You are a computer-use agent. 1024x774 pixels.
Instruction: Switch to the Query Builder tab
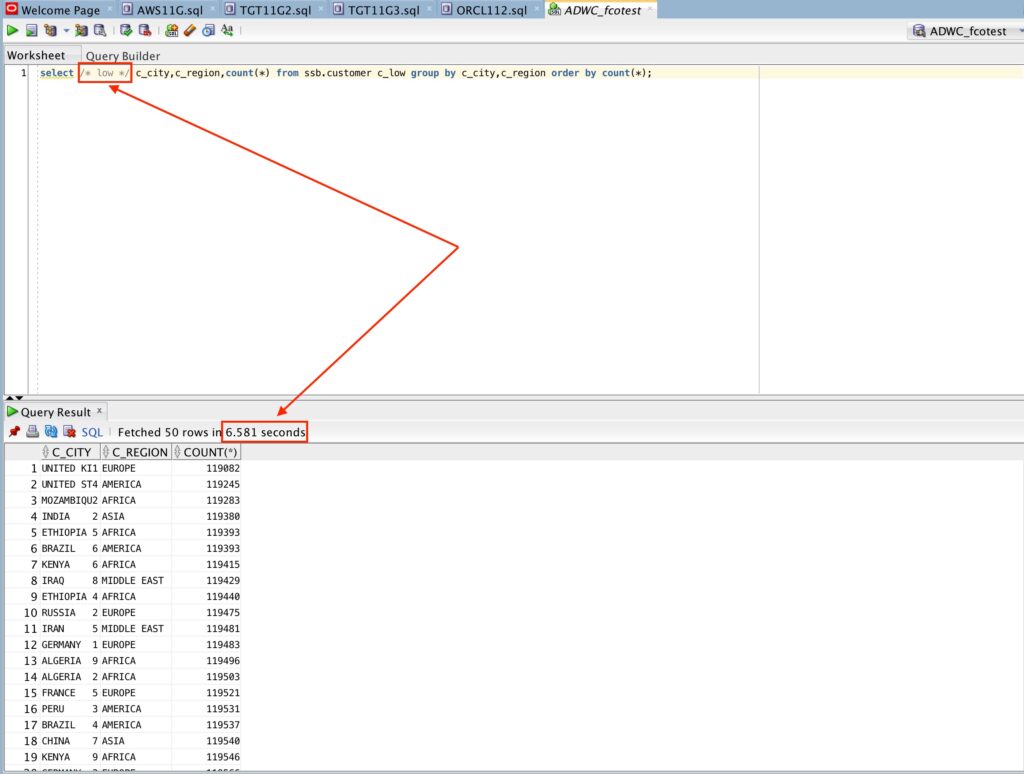(x=122, y=56)
